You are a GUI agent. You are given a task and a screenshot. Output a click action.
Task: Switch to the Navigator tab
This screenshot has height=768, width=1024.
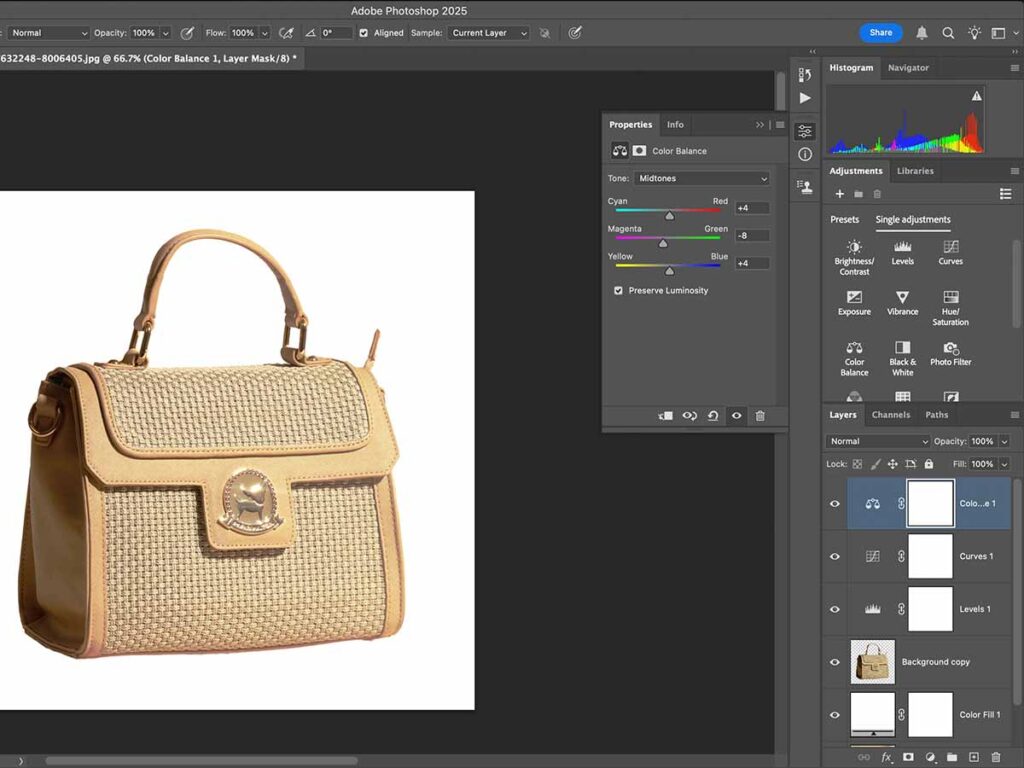[x=908, y=67]
